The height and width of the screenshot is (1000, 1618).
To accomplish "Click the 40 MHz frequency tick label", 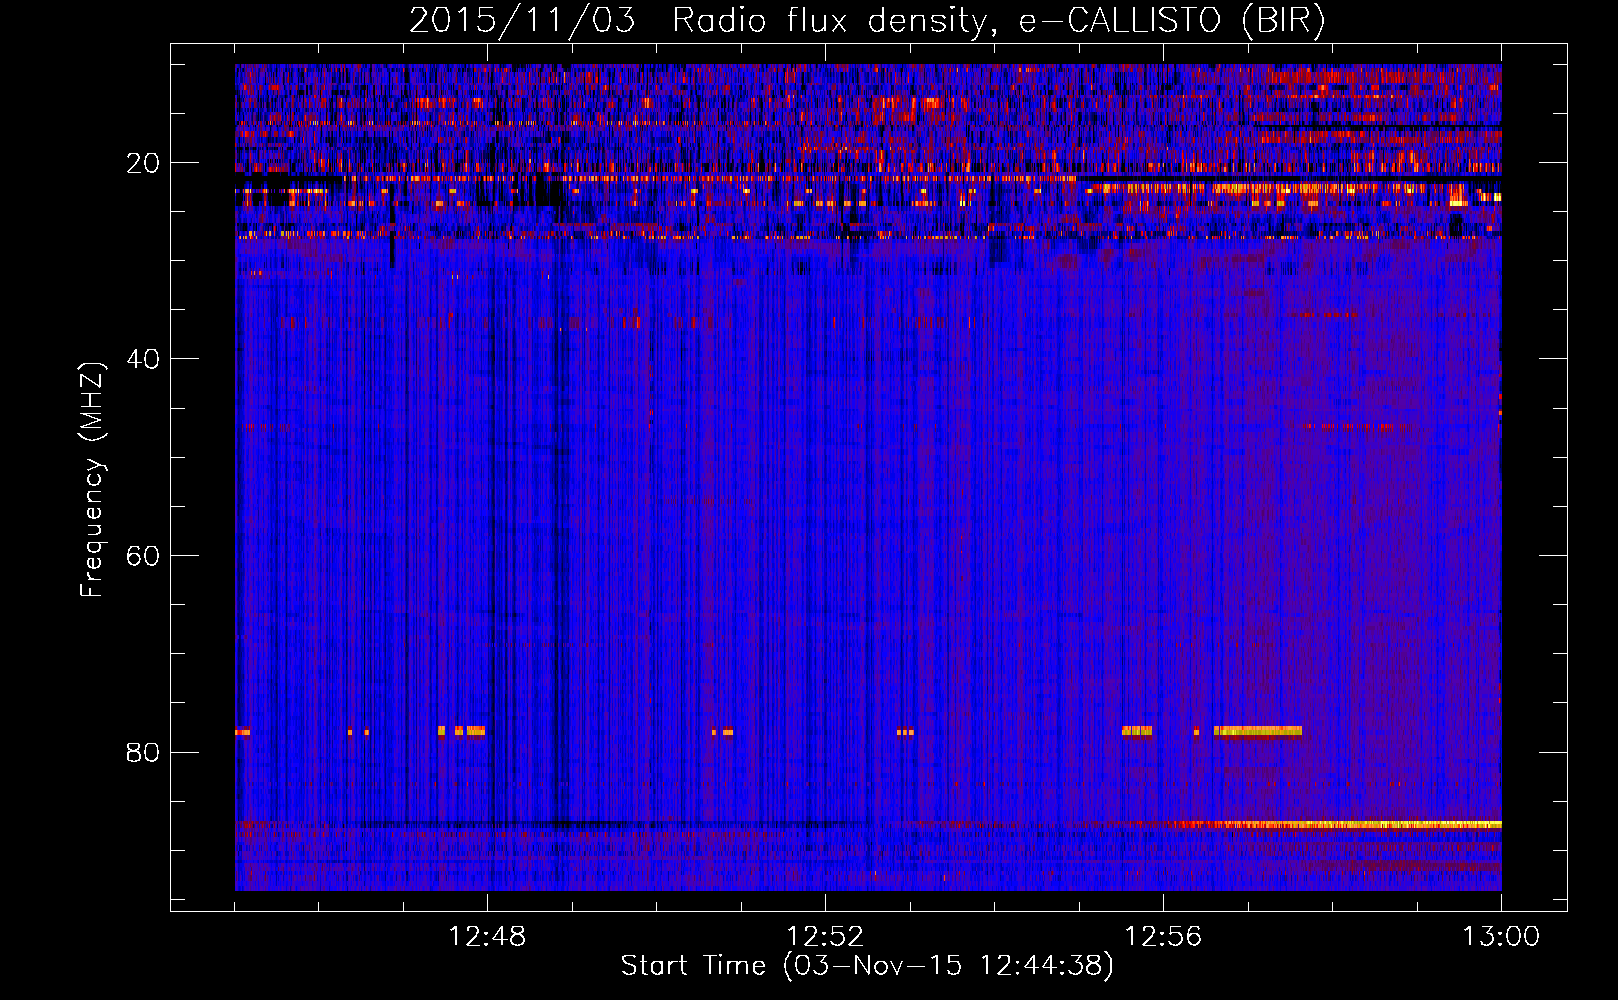I will tap(143, 359).
